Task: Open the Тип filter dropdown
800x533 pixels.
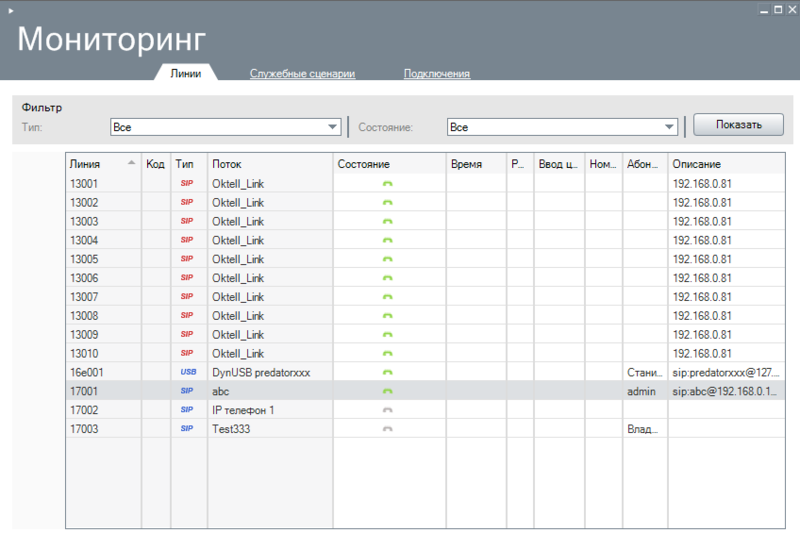Action: click(x=333, y=127)
